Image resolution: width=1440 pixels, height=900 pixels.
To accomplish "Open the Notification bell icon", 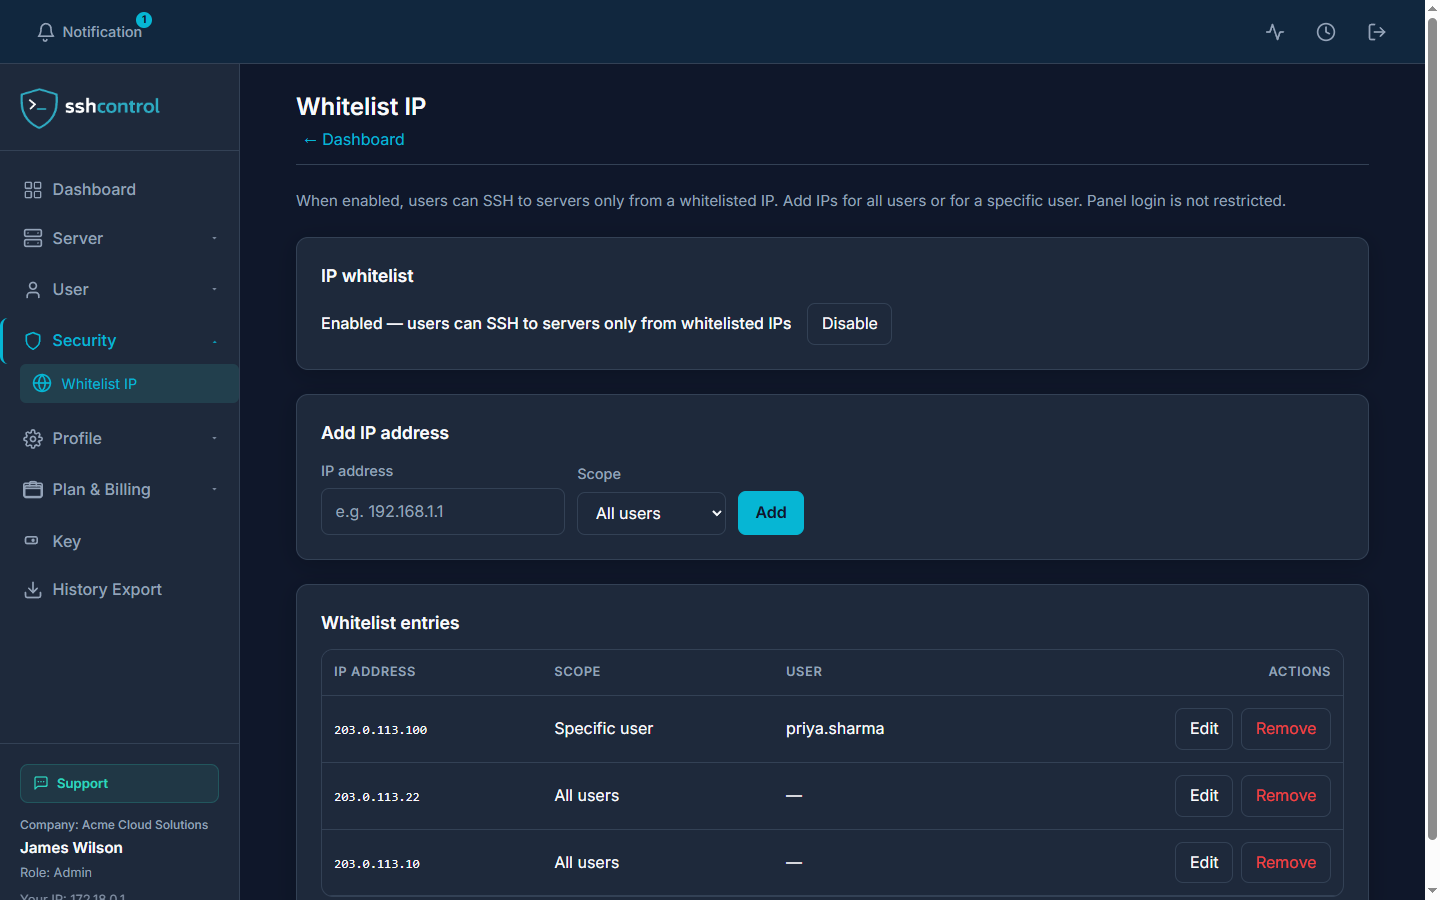I will pos(46,32).
